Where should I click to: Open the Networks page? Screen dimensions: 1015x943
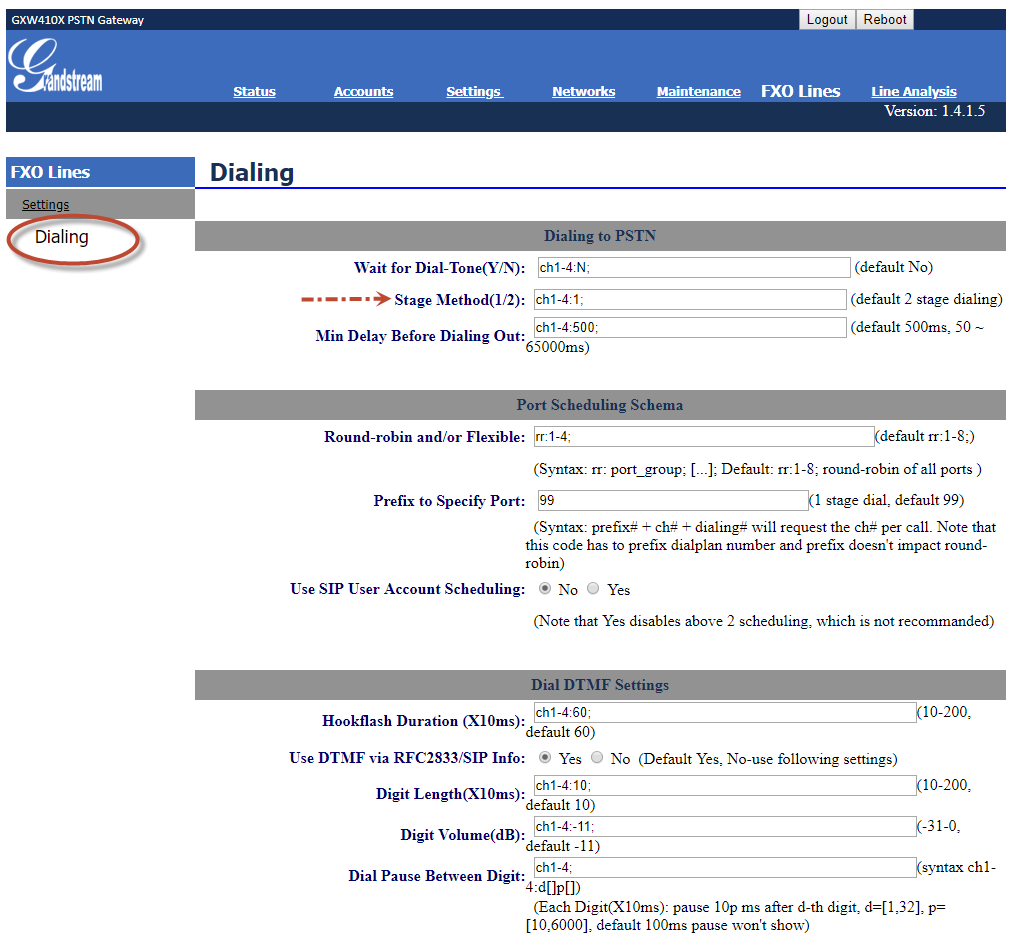coord(583,92)
